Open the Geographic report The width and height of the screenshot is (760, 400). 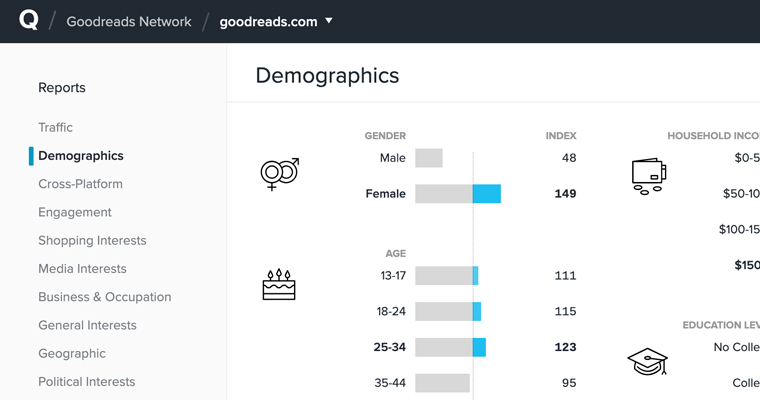pos(72,353)
